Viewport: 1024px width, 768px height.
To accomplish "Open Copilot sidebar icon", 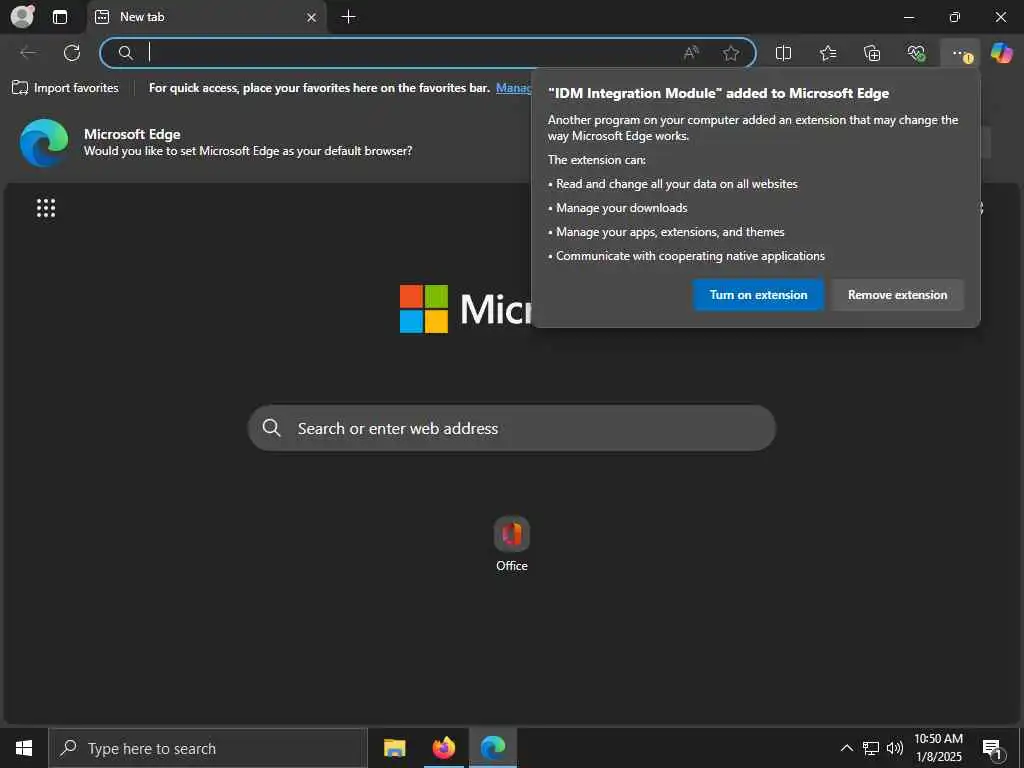I will (x=1001, y=53).
